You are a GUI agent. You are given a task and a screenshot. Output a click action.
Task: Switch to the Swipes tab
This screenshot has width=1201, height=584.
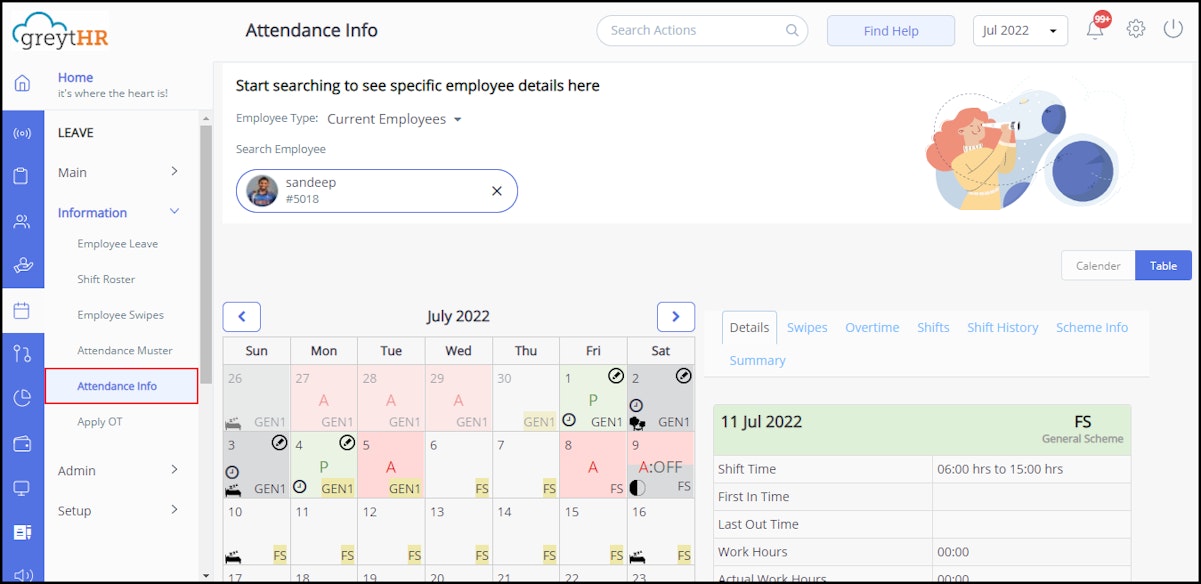(x=807, y=327)
